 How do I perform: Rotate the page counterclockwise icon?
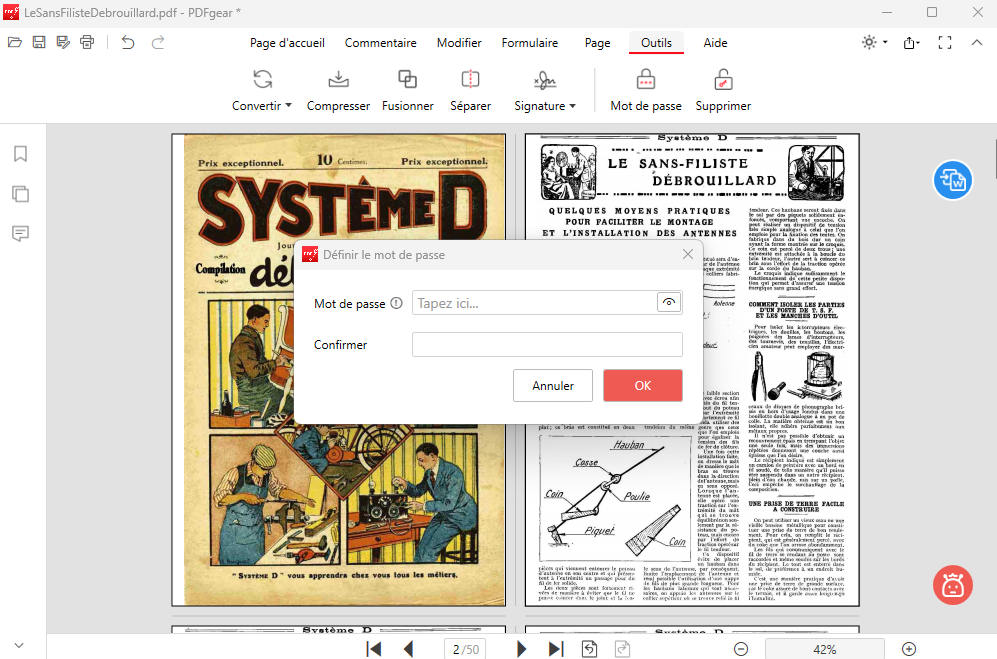589,649
